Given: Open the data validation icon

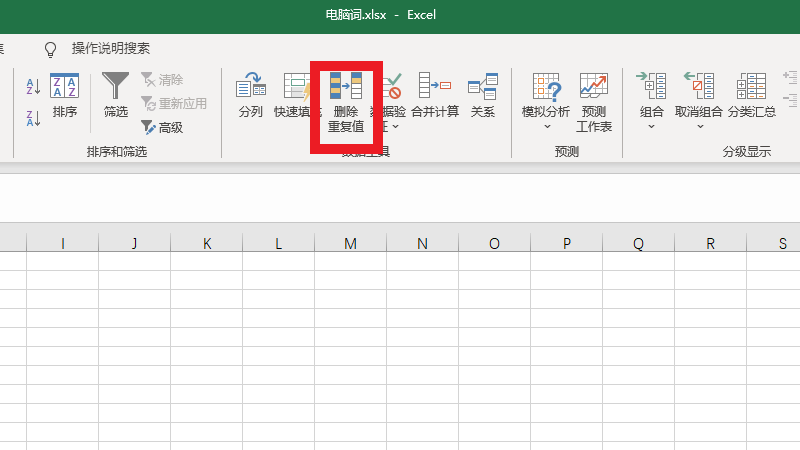Looking at the screenshot, I should click(392, 86).
